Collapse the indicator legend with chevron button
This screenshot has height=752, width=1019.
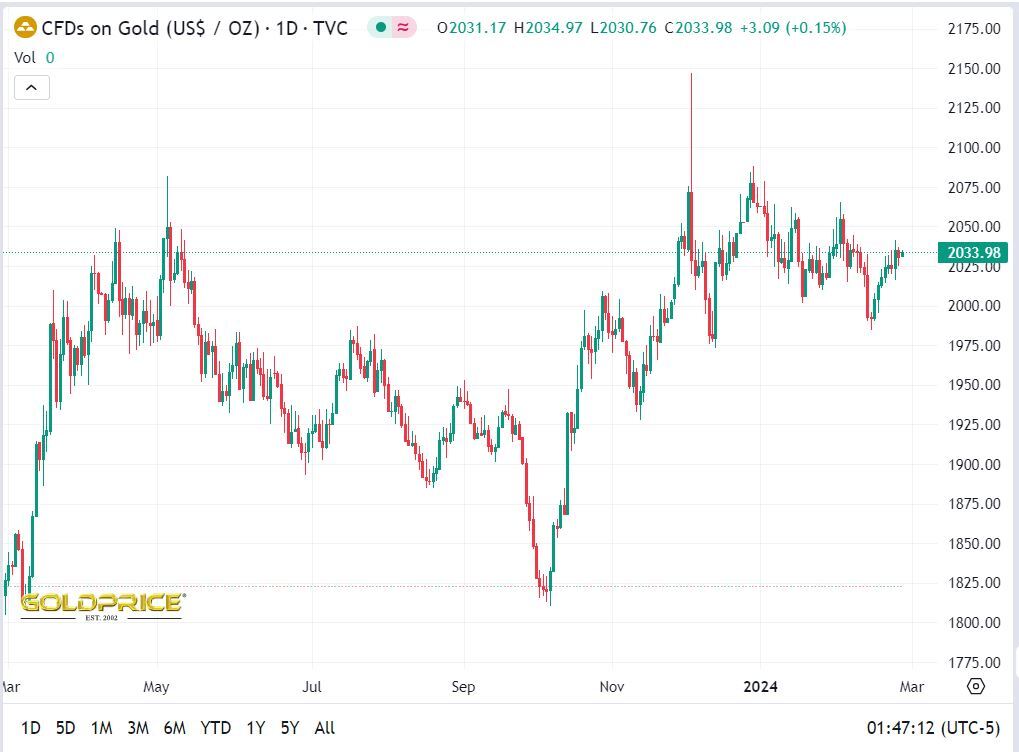32,88
